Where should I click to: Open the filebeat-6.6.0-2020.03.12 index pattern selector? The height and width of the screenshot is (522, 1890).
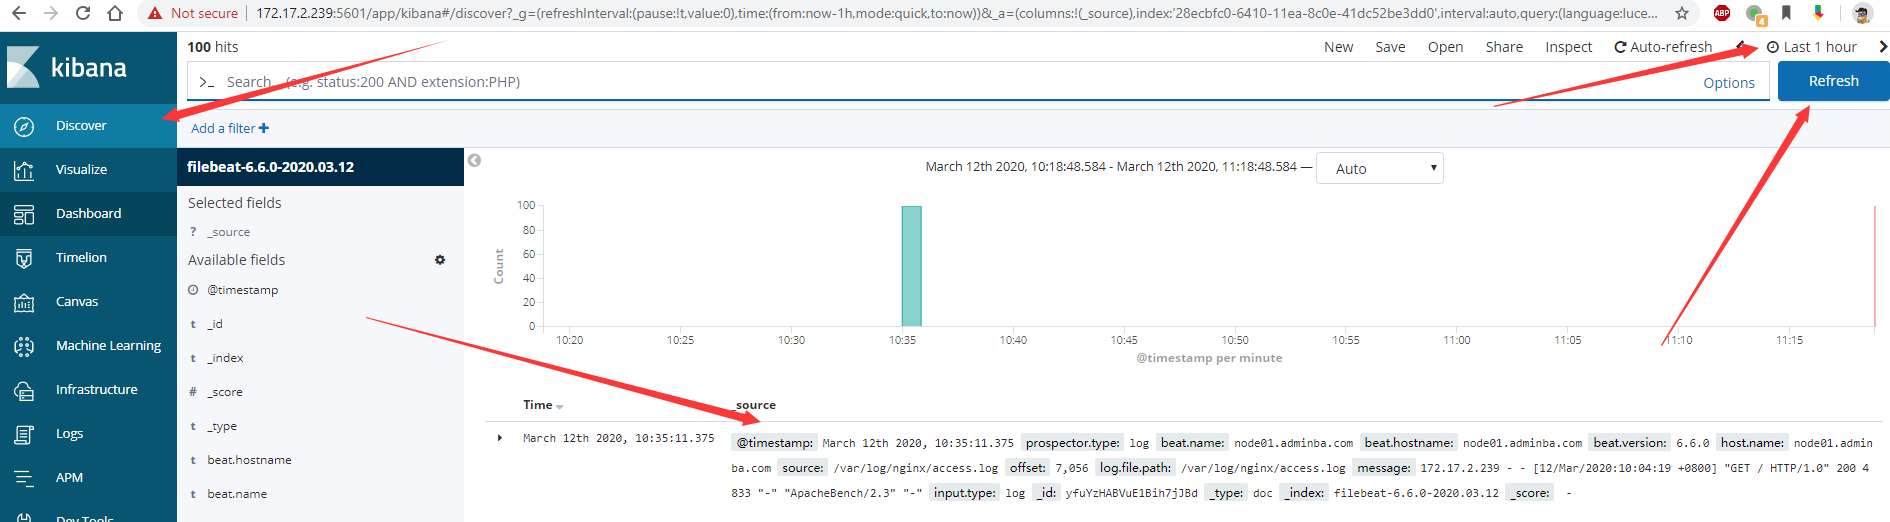(x=320, y=167)
